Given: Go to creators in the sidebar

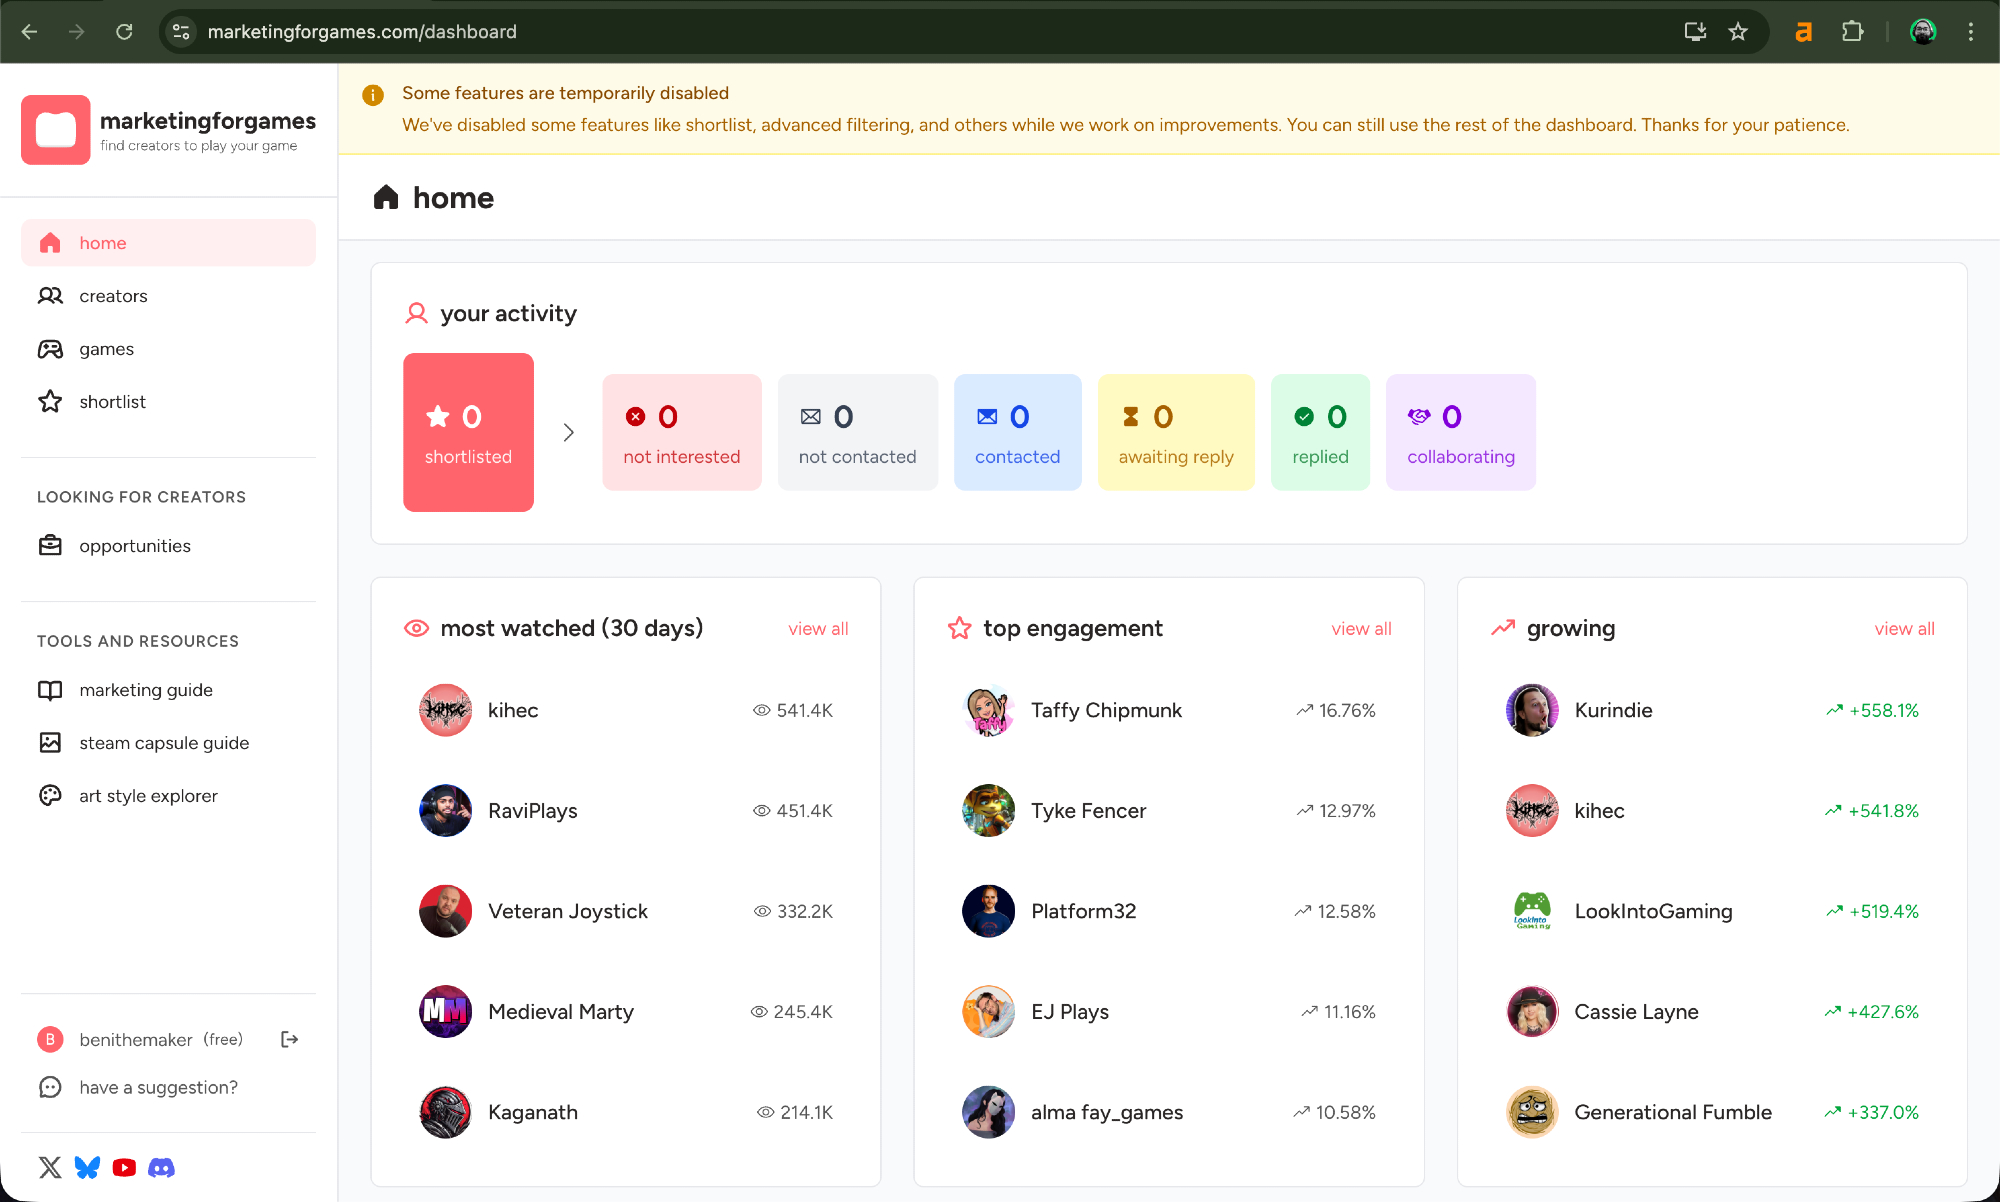Looking at the screenshot, I should point(113,296).
